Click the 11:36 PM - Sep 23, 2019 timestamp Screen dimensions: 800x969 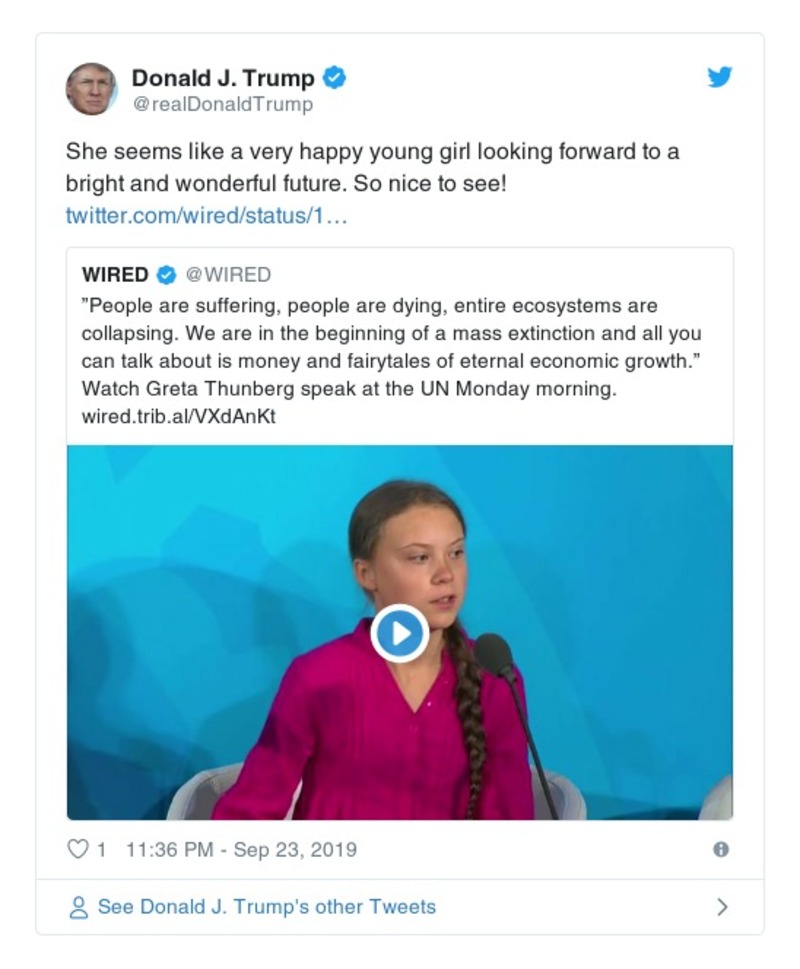[x=241, y=850]
